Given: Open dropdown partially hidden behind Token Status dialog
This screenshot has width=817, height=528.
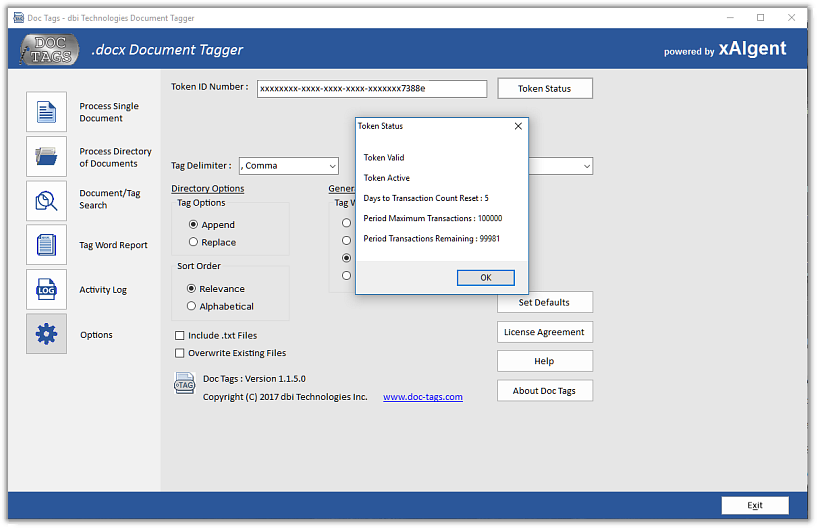Looking at the screenshot, I should click(x=561, y=166).
